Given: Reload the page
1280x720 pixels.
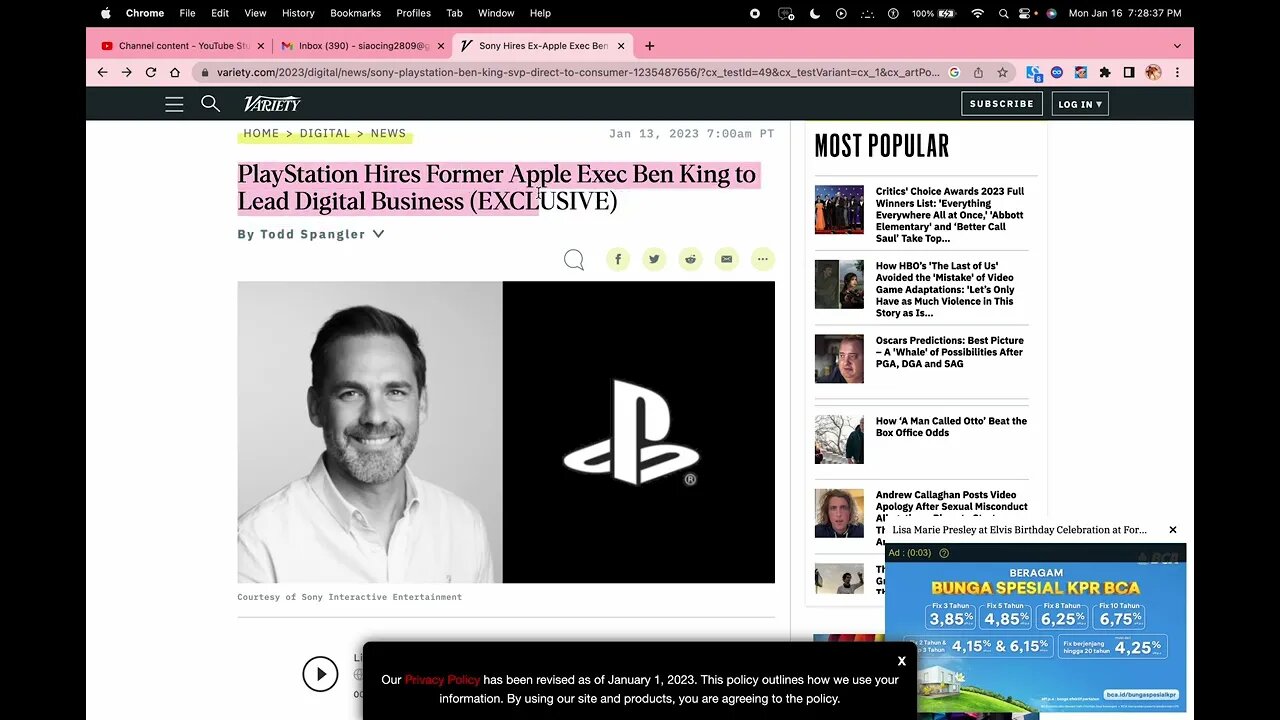Looking at the screenshot, I should click(151, 72).
